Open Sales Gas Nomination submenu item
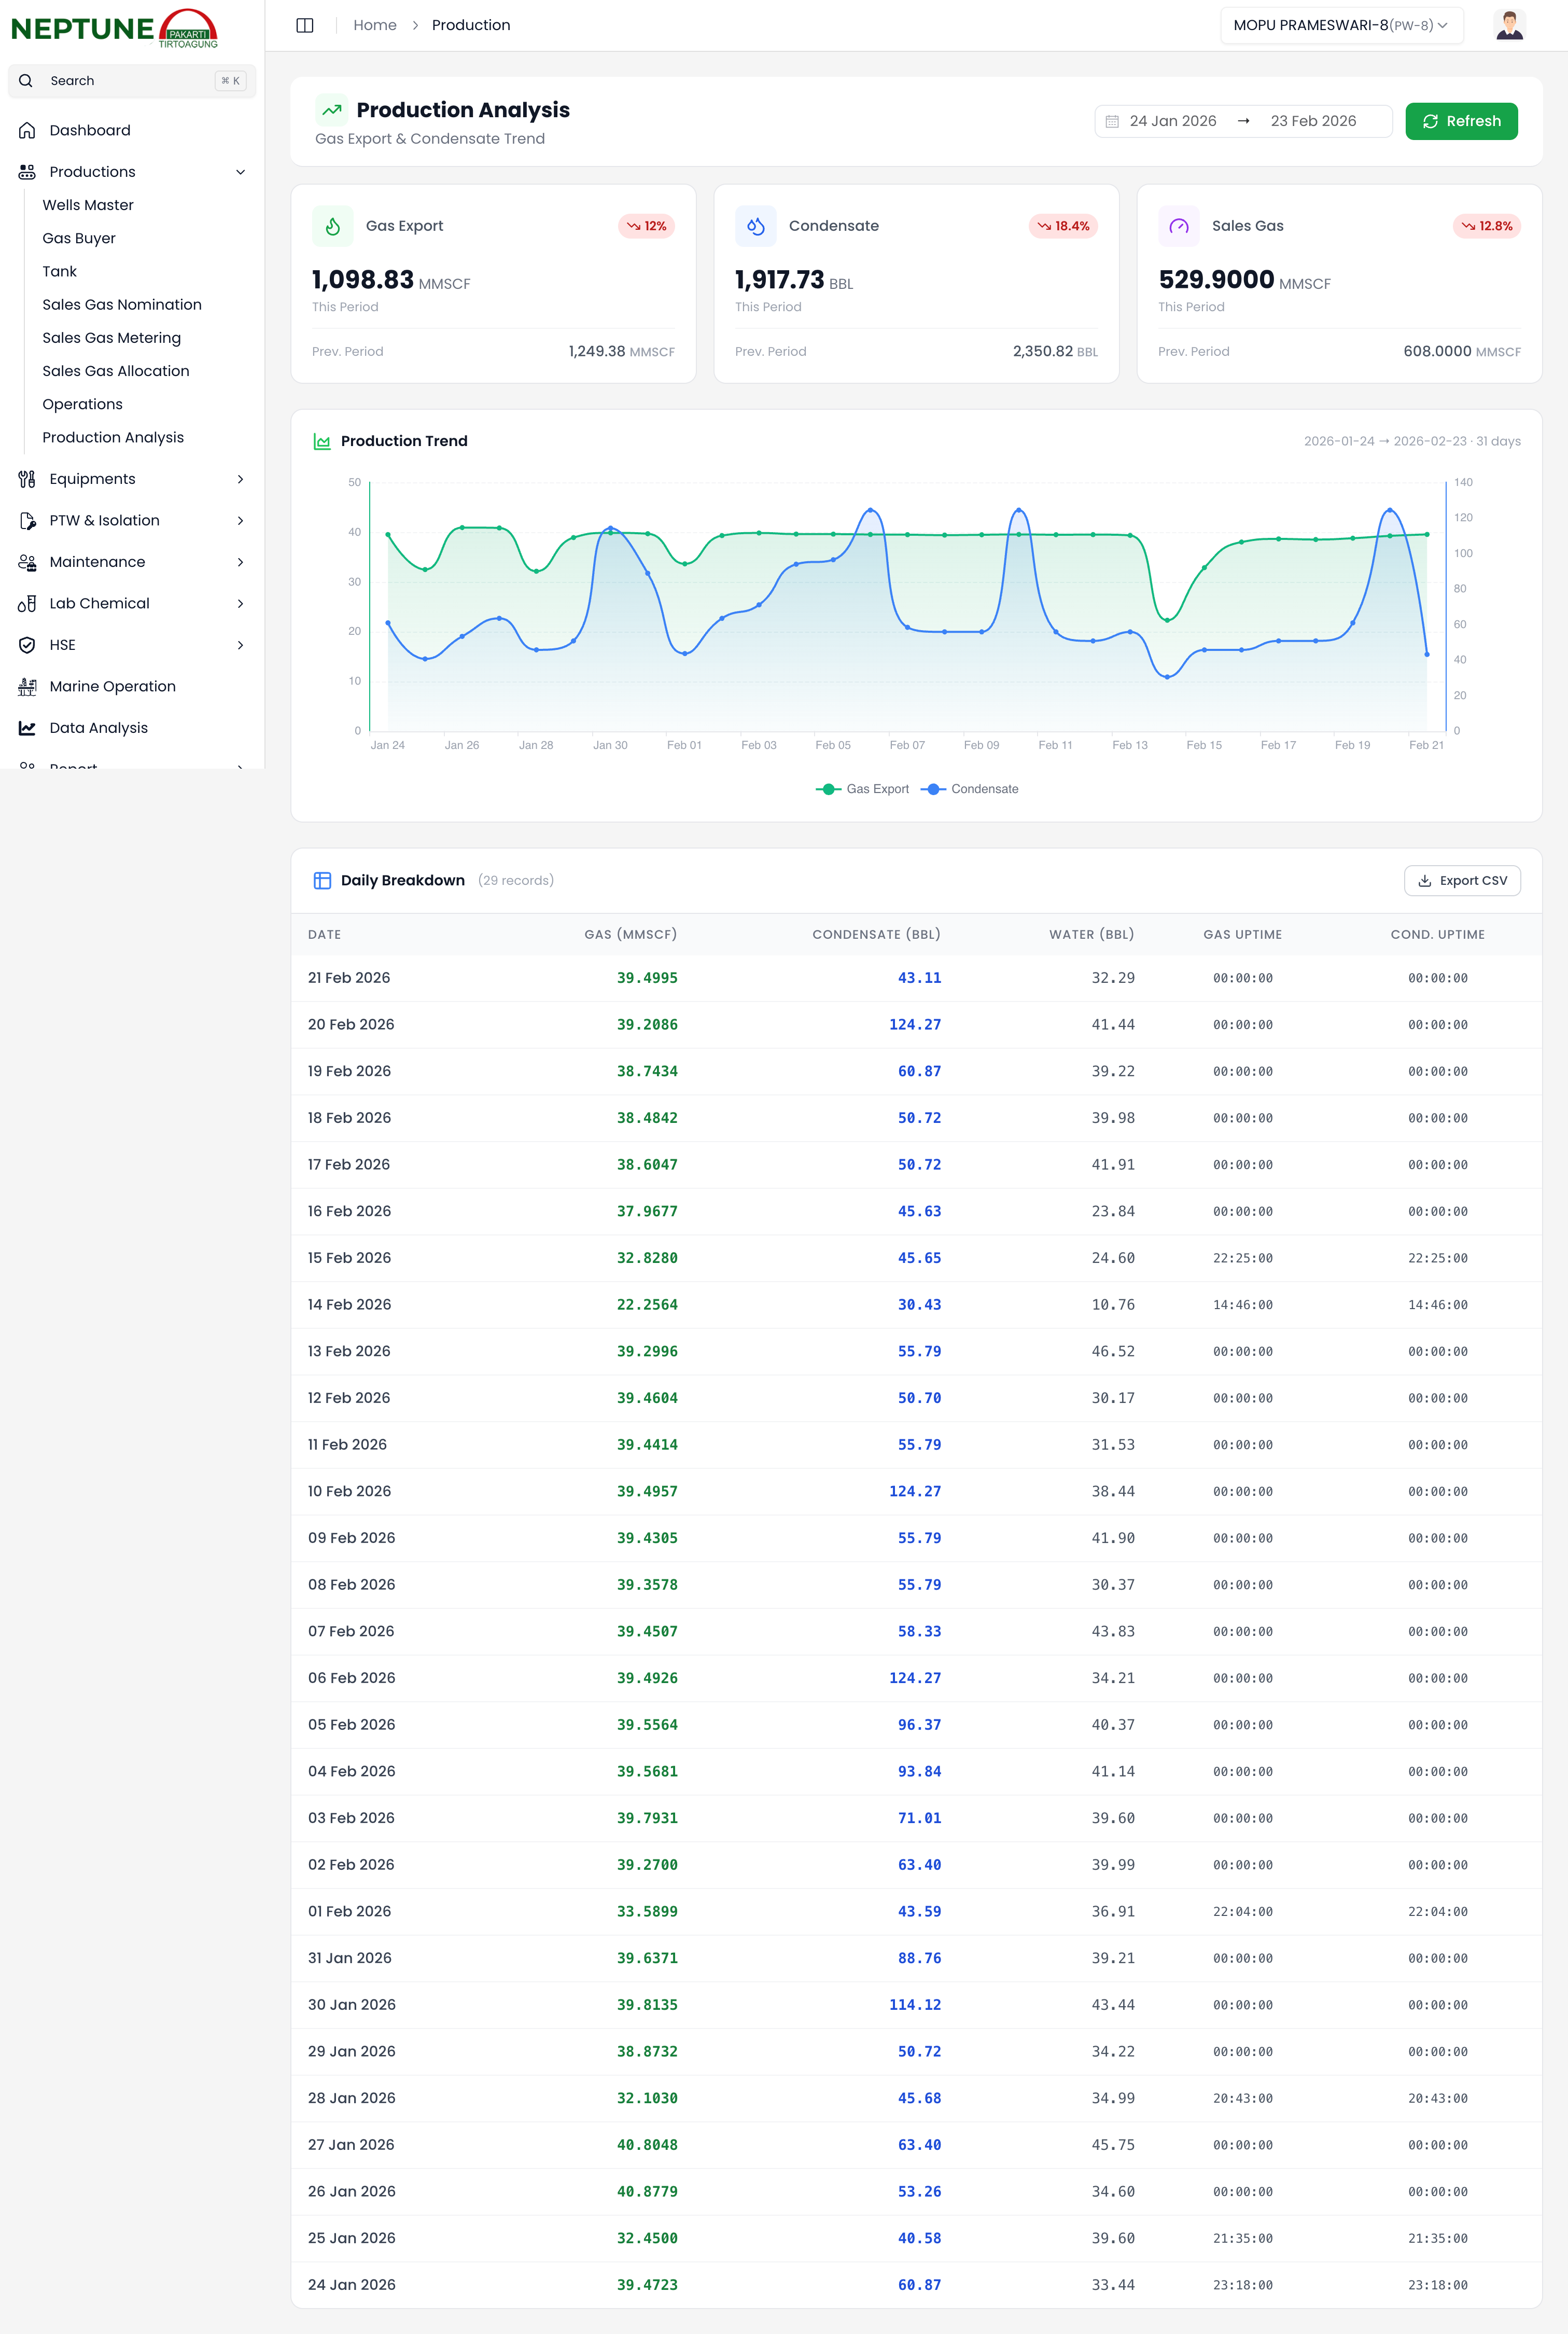Viewport: 1568px width, 2334px height. click(x=122, y=304)
